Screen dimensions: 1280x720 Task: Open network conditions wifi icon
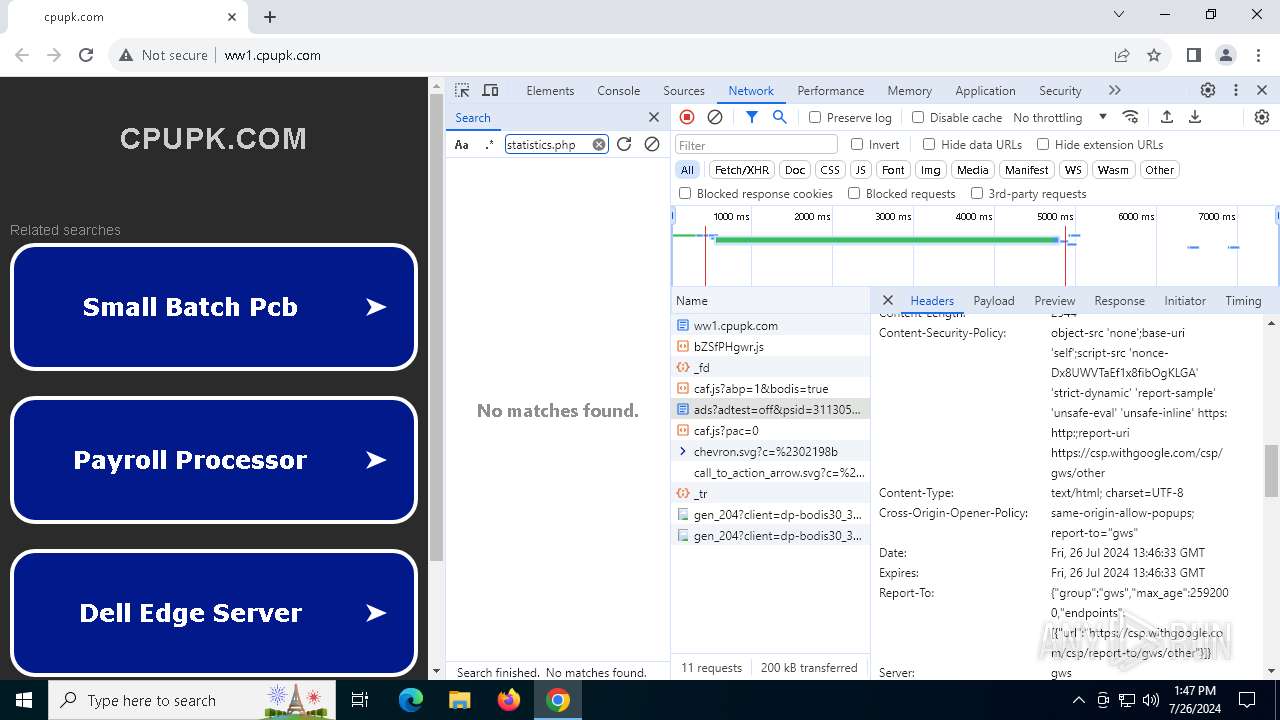(1131, 117)
